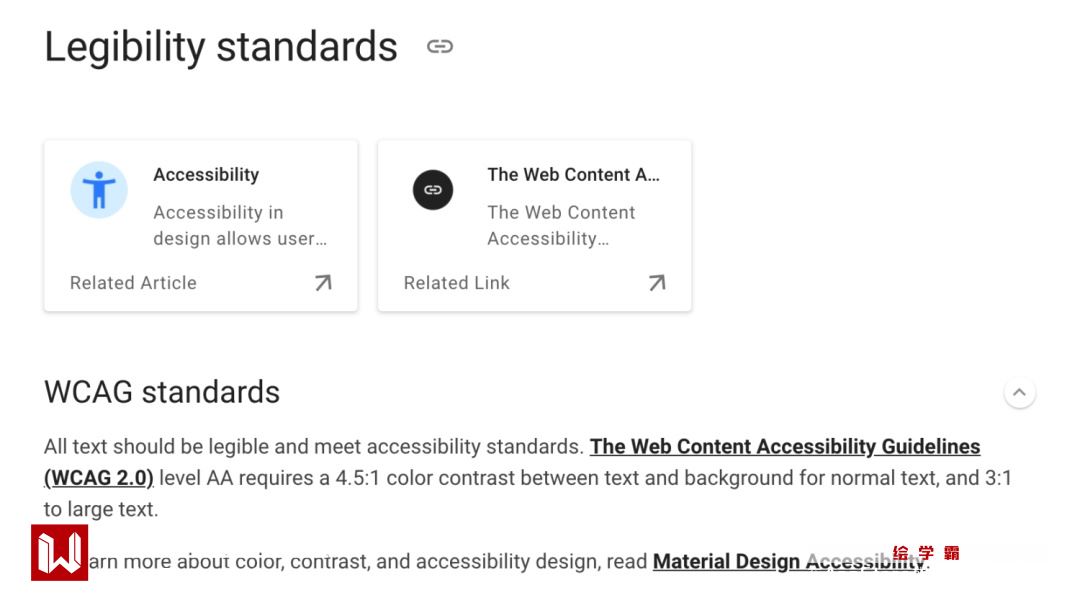1080x603 pixels.
Task: Collapse the WCAG standards section
Action: tap(1019, 392)
